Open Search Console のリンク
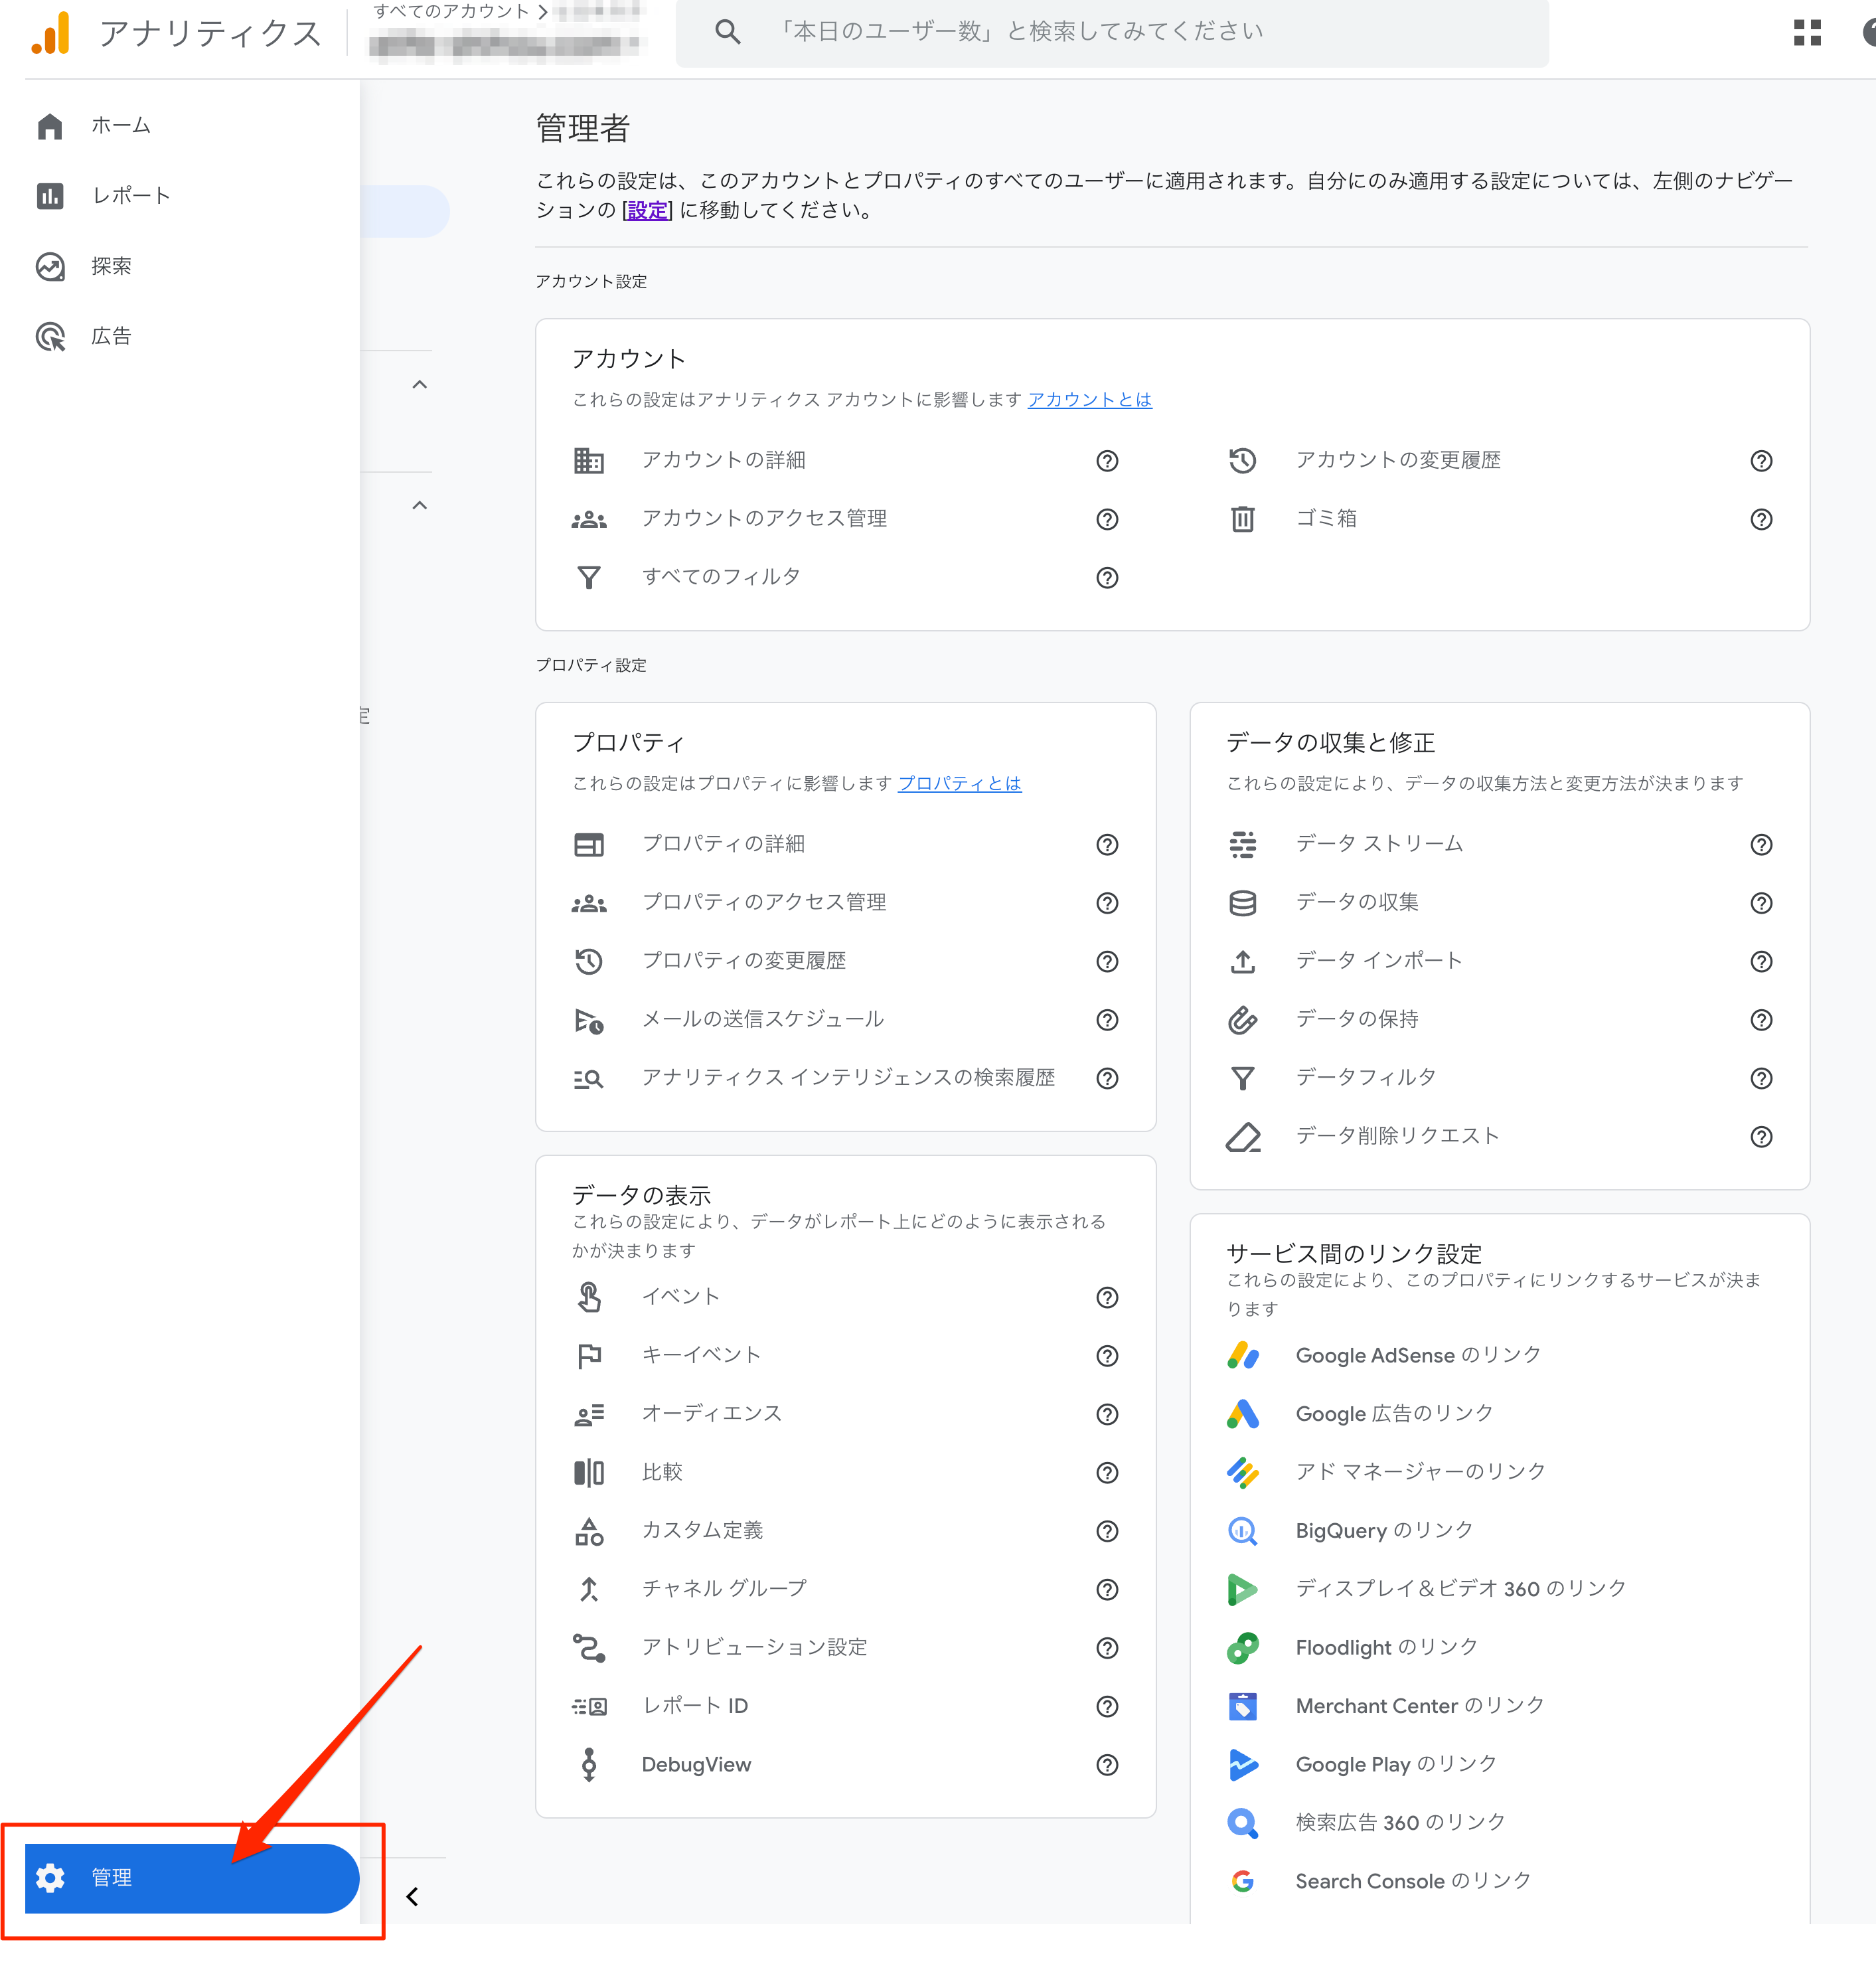Viewport: 1876px width, 1968px height. pos(1412,1881)
